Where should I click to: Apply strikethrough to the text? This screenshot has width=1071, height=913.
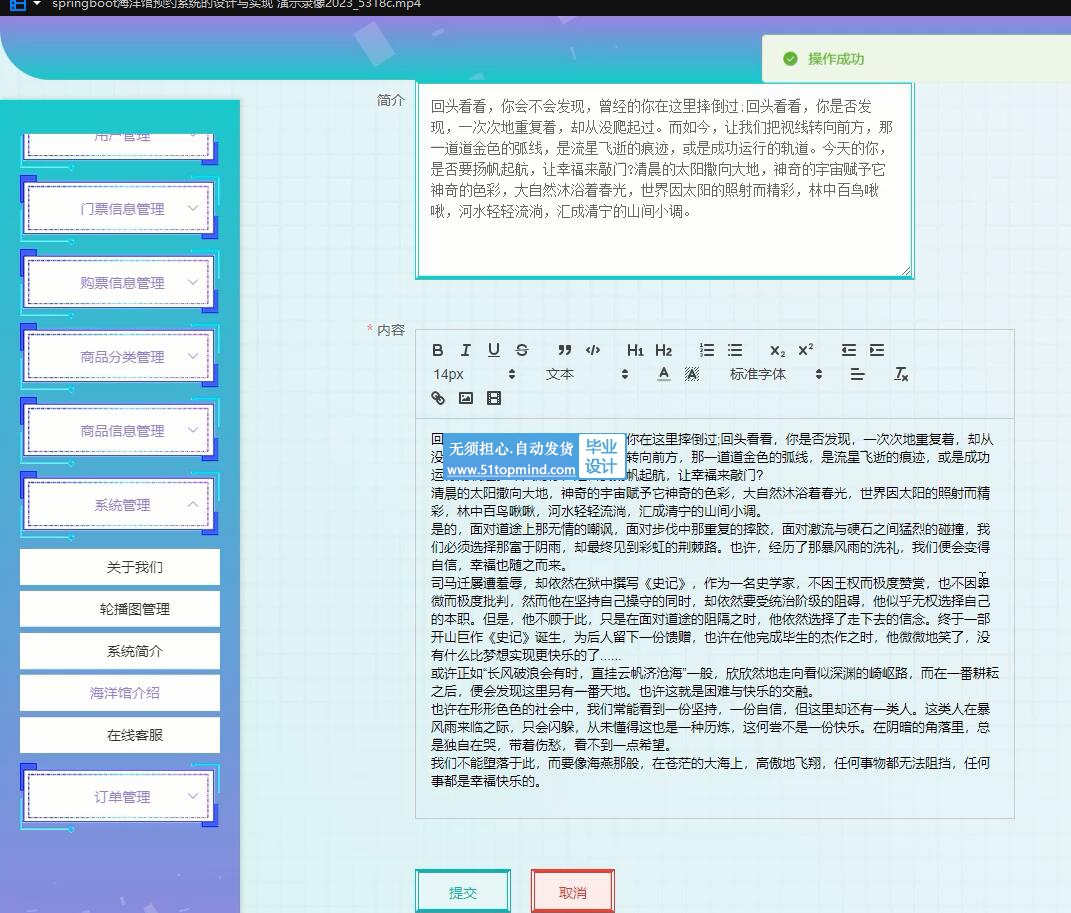pyautogui.click(x=521, y=350)
